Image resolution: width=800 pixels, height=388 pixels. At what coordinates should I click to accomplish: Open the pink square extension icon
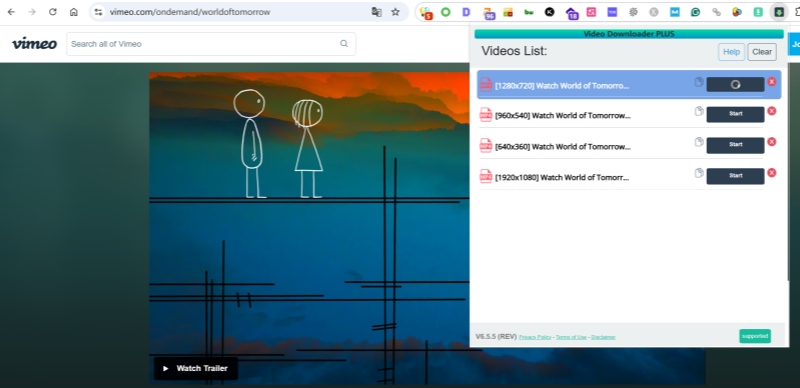pos(591,12)
